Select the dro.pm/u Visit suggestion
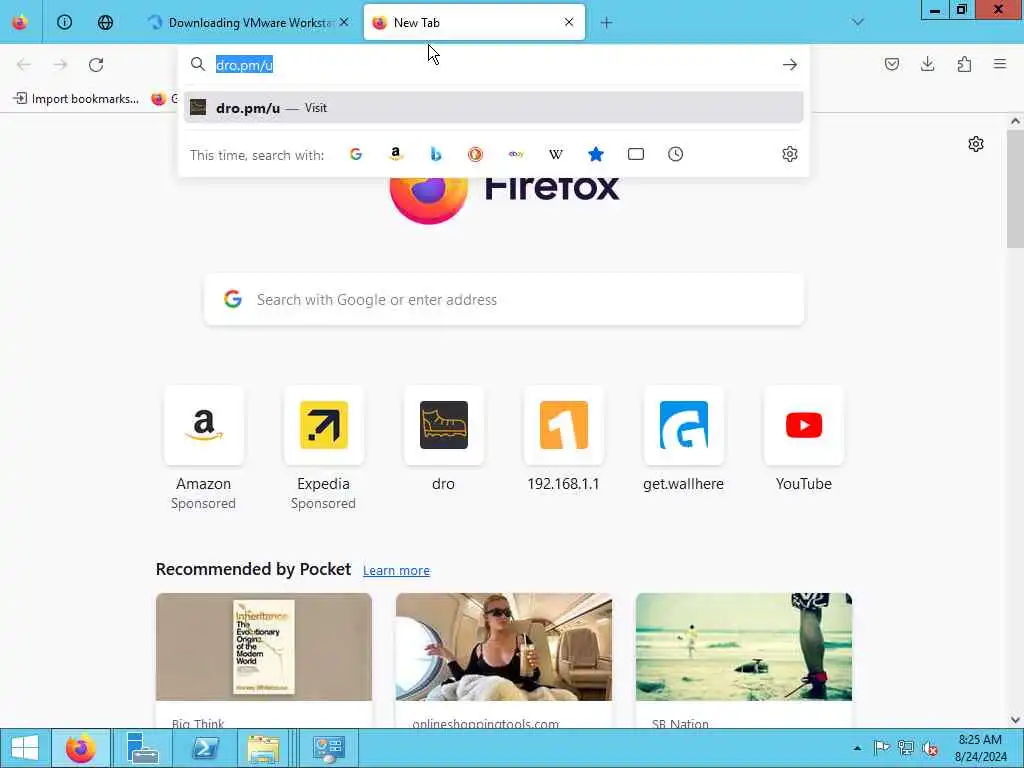1024x768 pixels. [x=493, y=108]
